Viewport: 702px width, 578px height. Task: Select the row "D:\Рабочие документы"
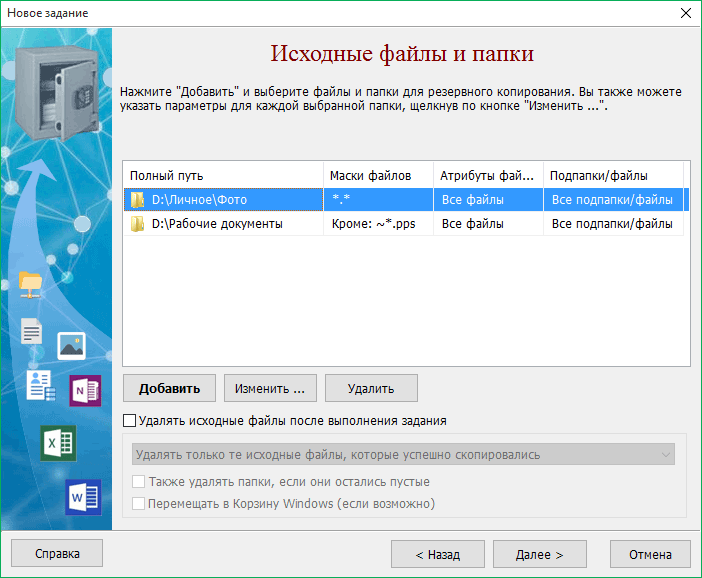[x=404, y=223]
